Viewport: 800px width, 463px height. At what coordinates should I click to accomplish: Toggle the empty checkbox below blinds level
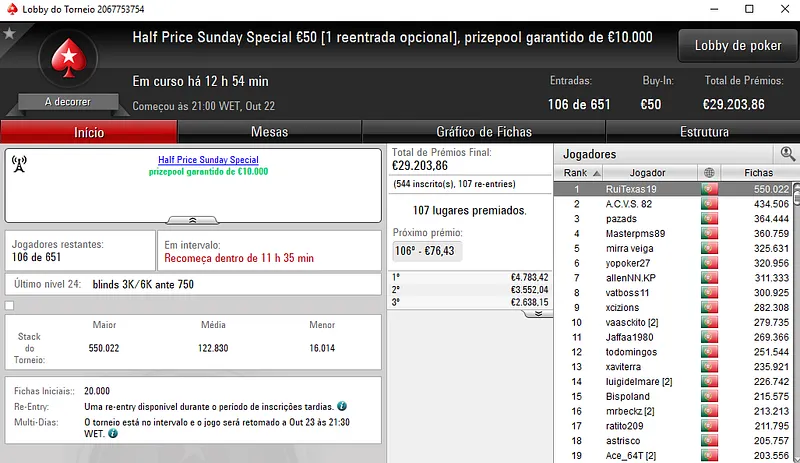(10, 305)
